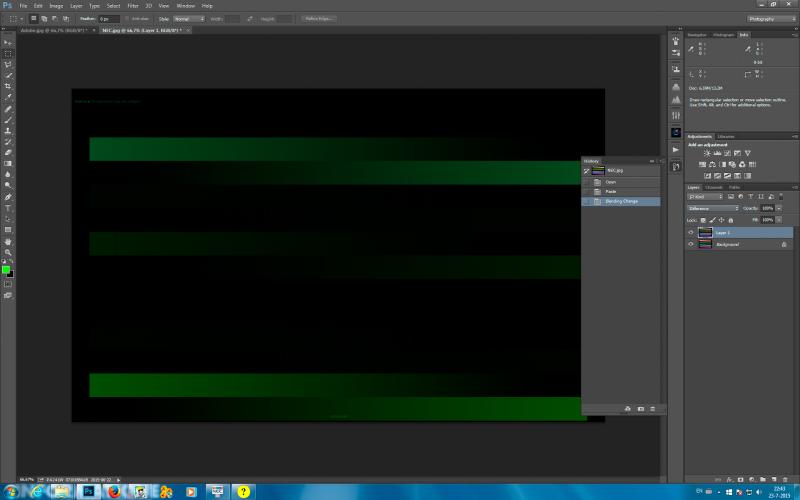Add a Levels adjustment

pos(717,153)
